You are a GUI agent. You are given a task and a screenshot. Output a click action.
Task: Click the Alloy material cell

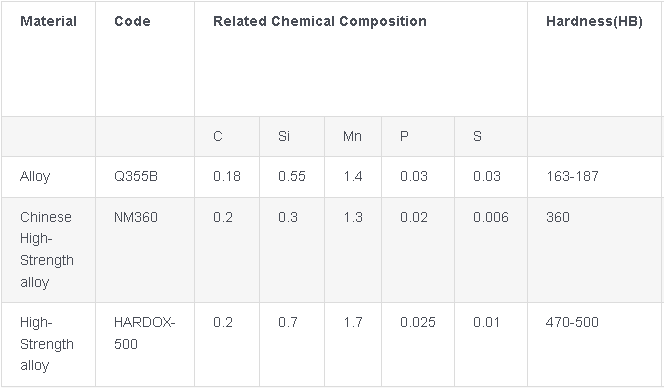[35, 176]
